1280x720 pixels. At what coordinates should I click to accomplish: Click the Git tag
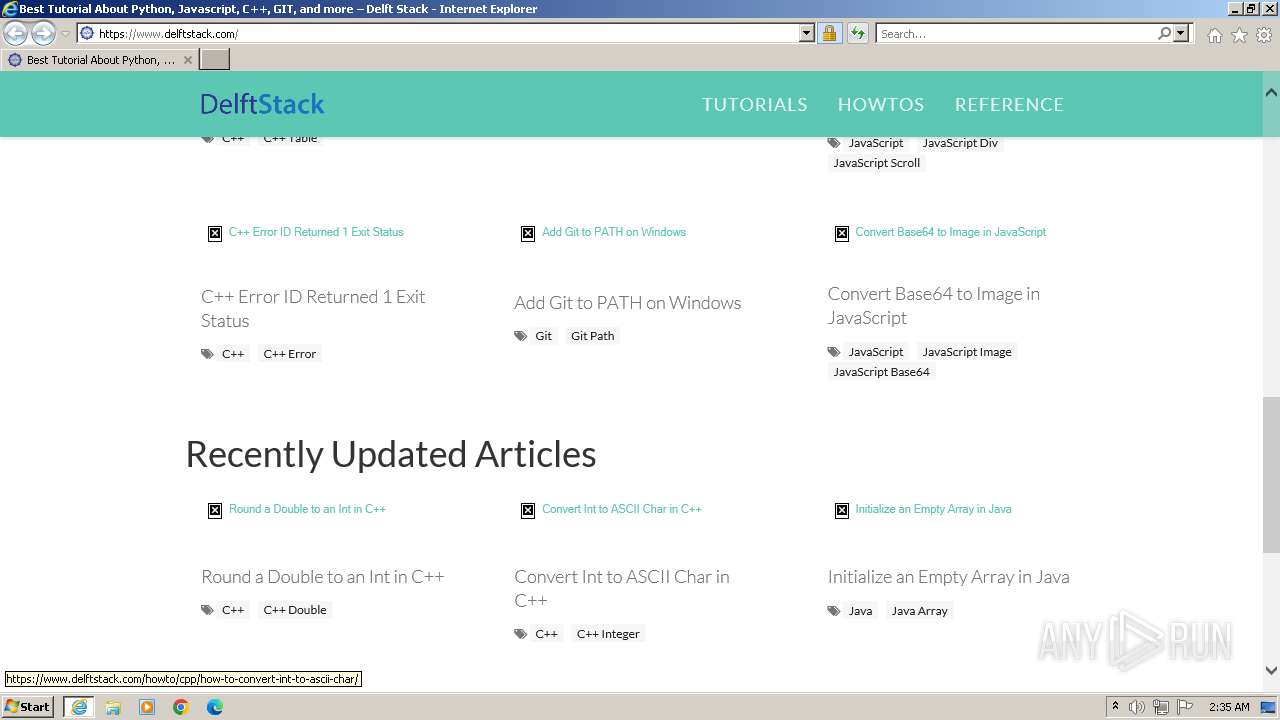(543, 336)
